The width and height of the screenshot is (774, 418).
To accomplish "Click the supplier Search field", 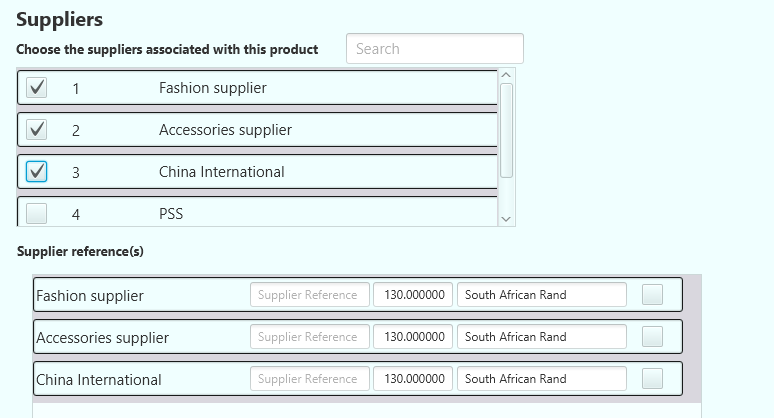I will (x=435, y=49).
